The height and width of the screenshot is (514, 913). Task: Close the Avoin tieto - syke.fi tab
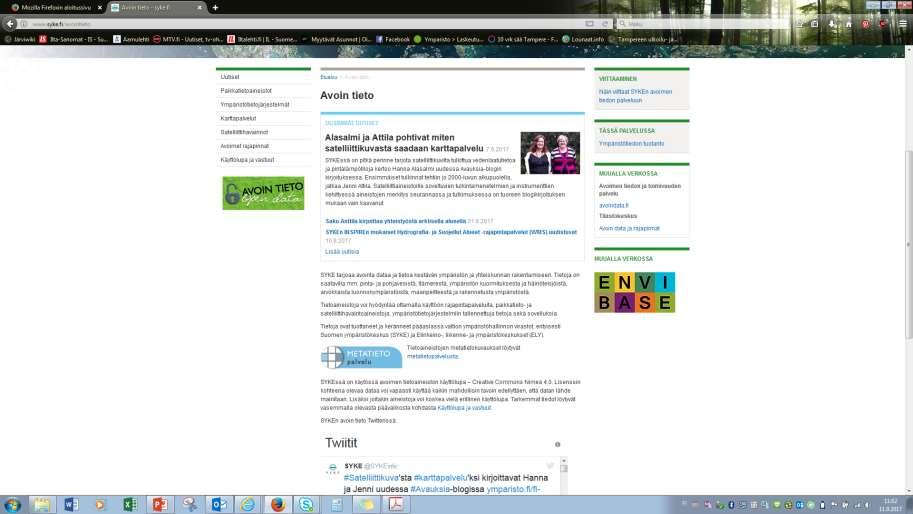199,8
